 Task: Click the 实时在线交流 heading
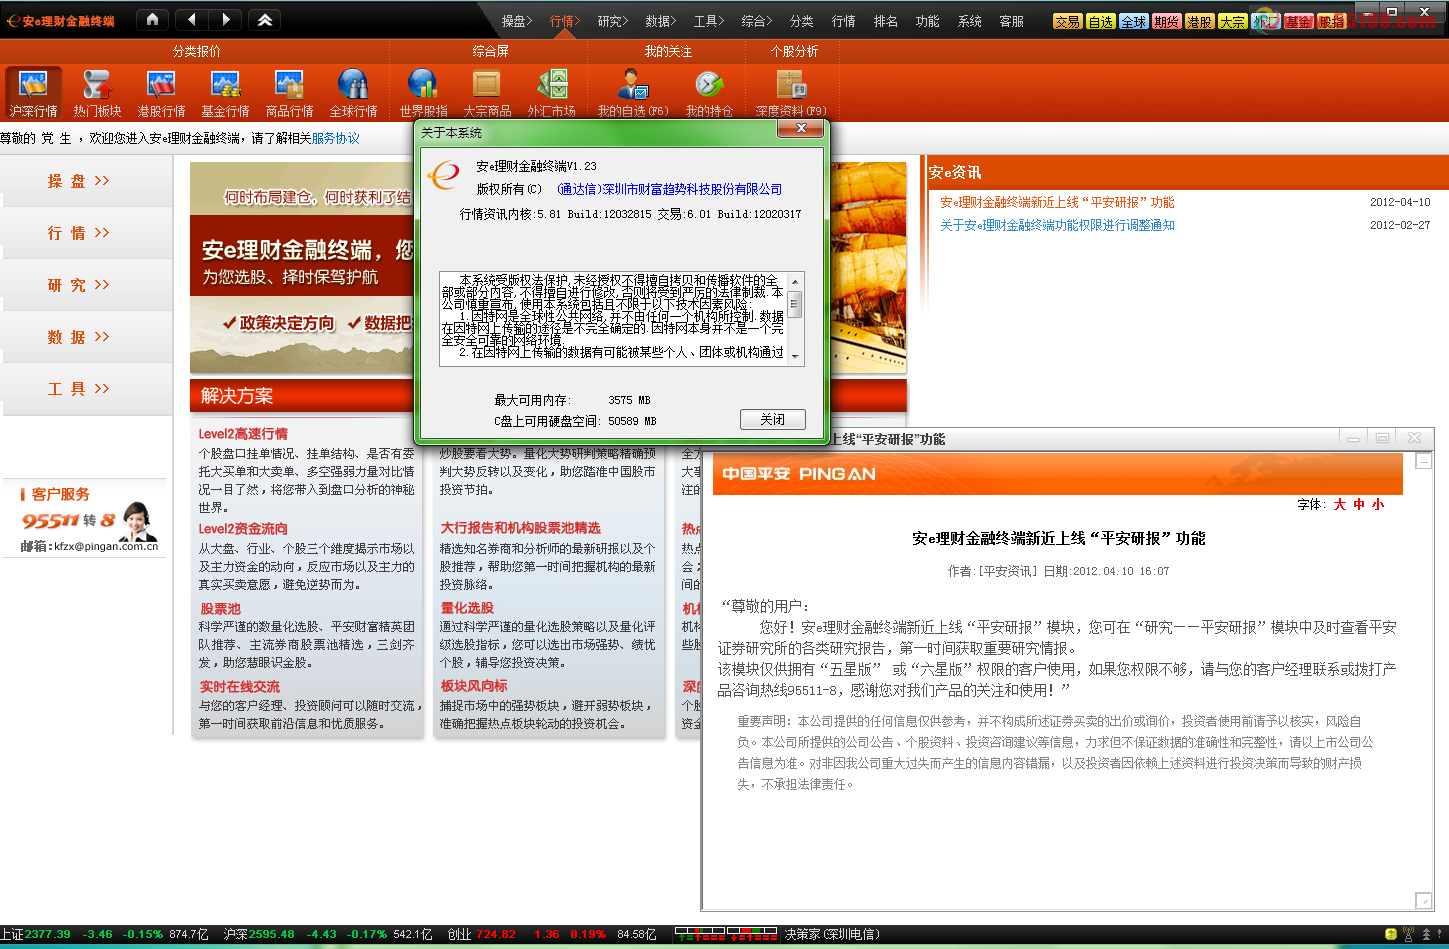(x=239, y=687)
